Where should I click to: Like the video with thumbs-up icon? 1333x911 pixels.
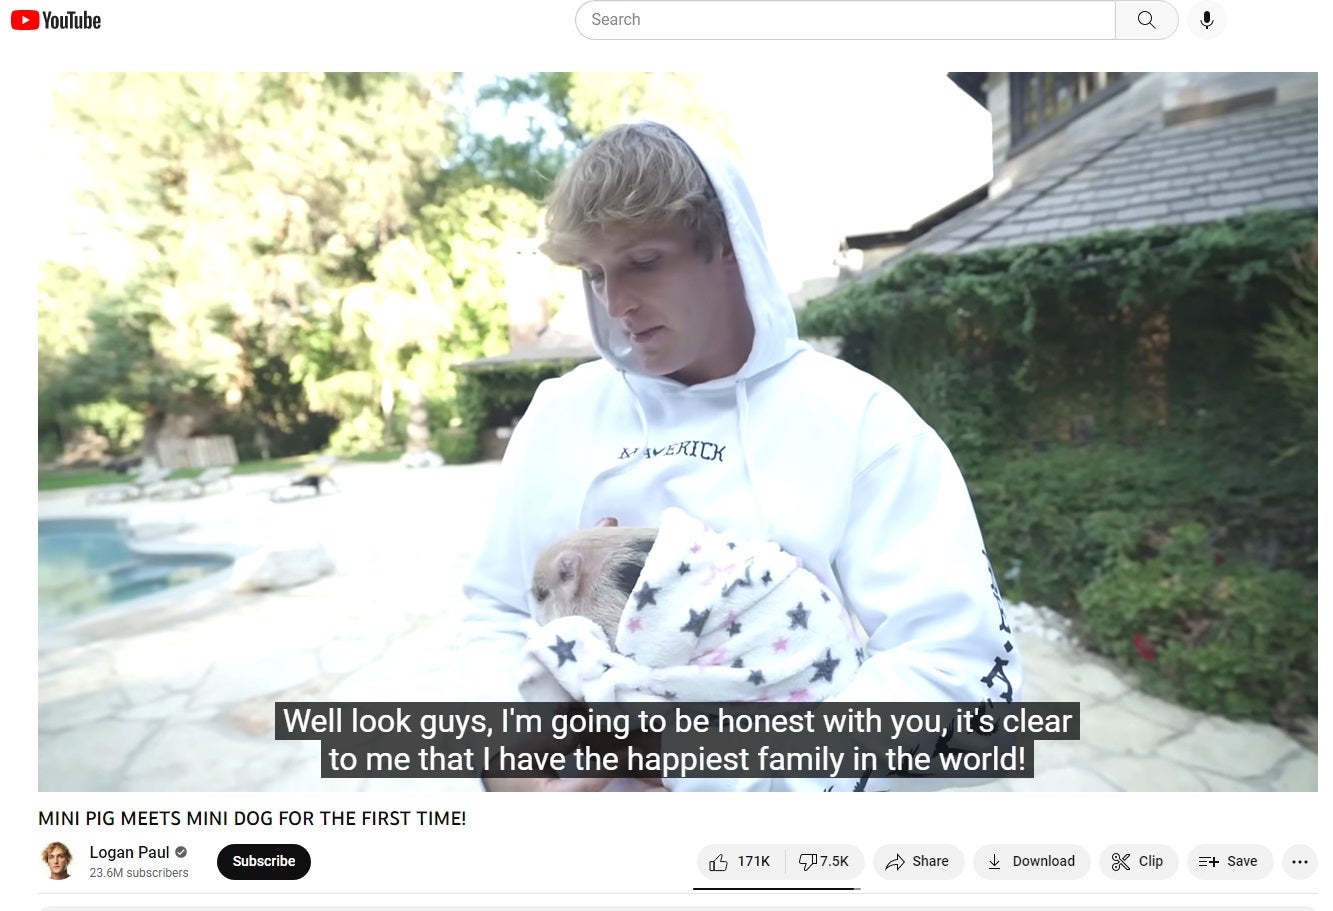point(718,862)
